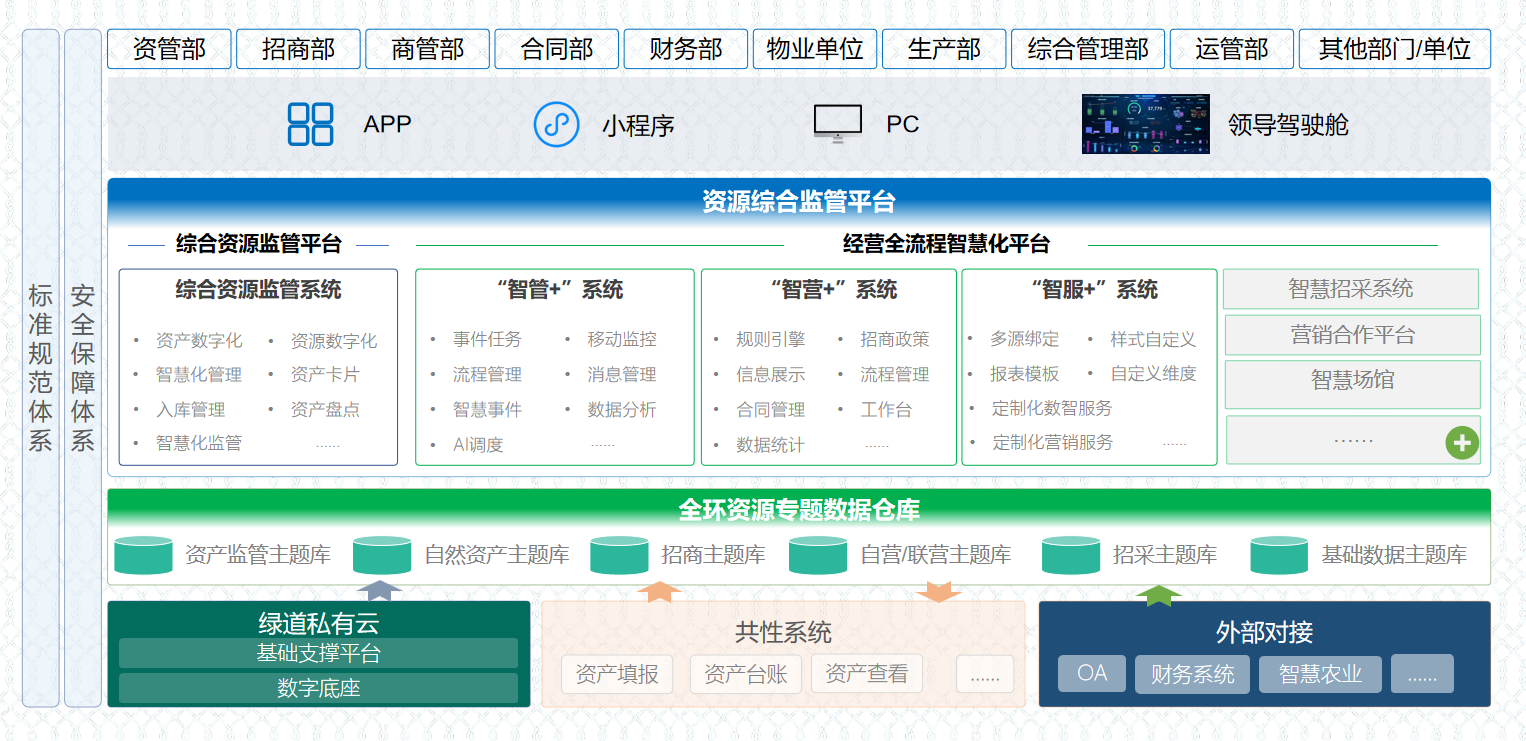1526x741 pixels.
Task: Click the 标准规范体系 vertical side panel
Action: [x=40, y=368]
